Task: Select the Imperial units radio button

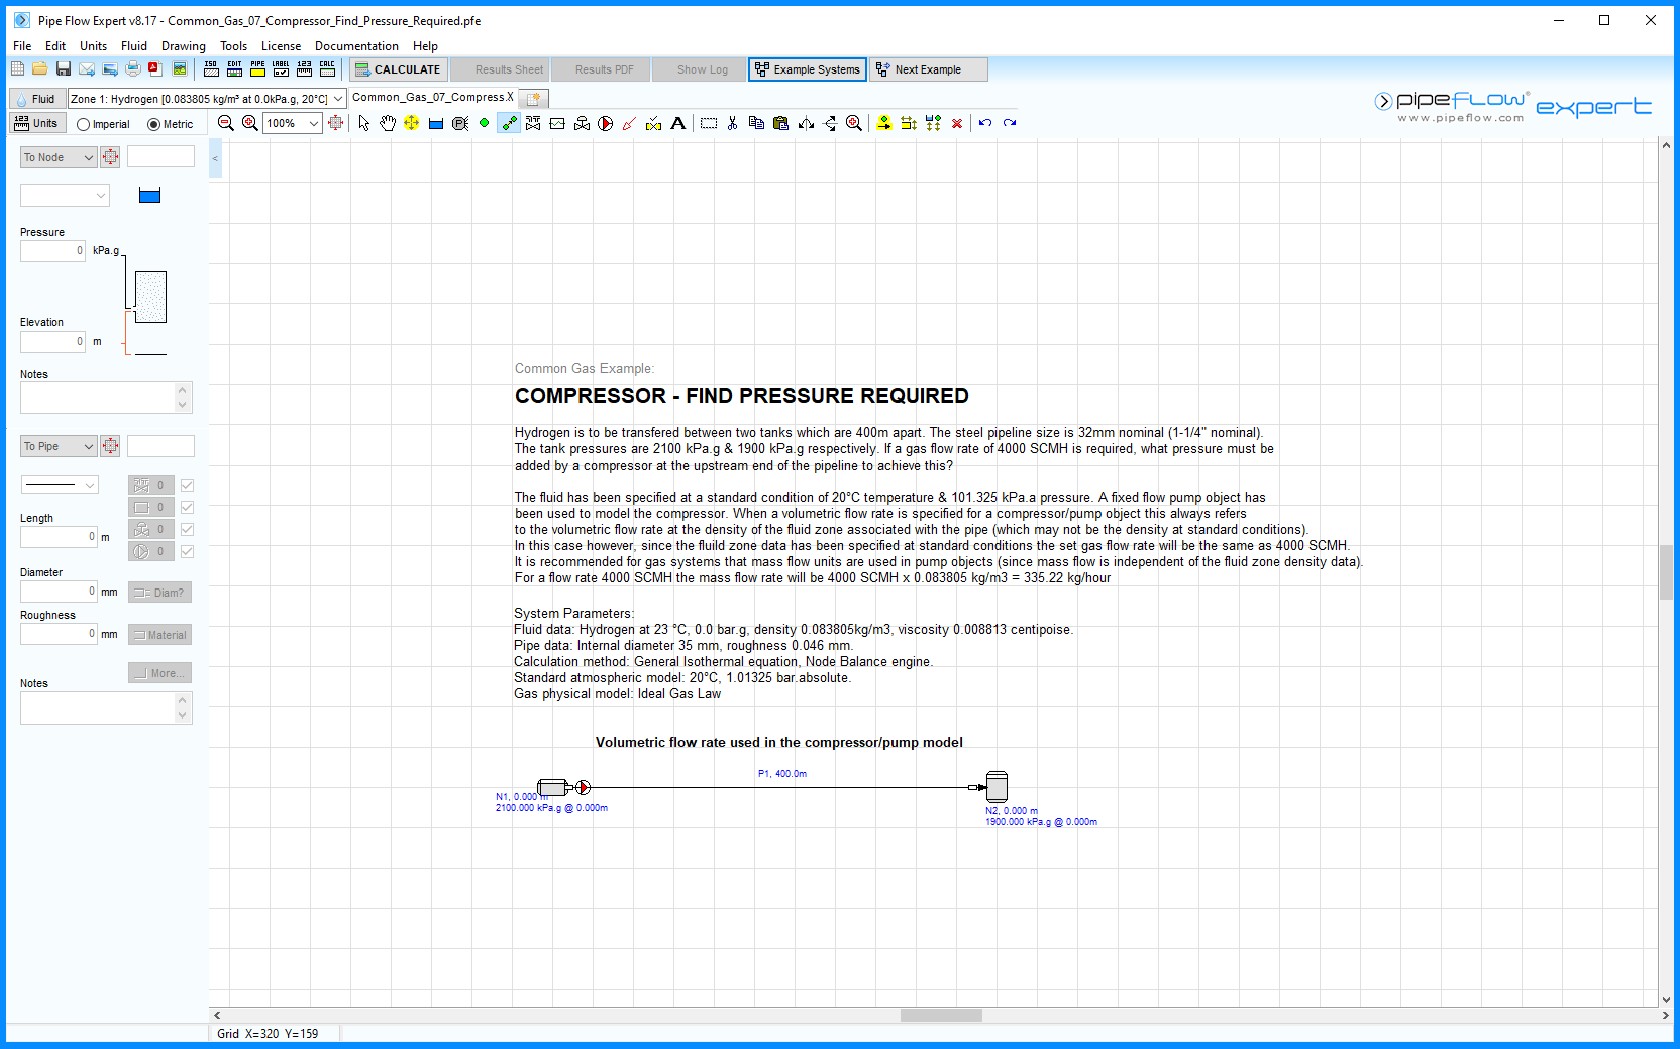Action: click(x=84, y=124)
